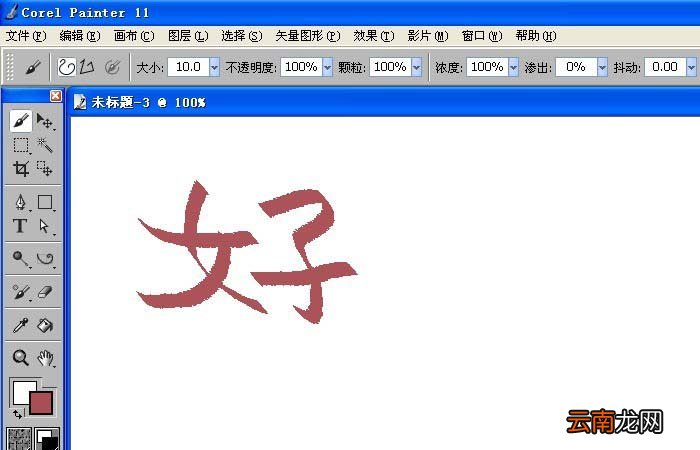
Task: Select the Paint Bucket tool
Action: [x=45, y=325]
